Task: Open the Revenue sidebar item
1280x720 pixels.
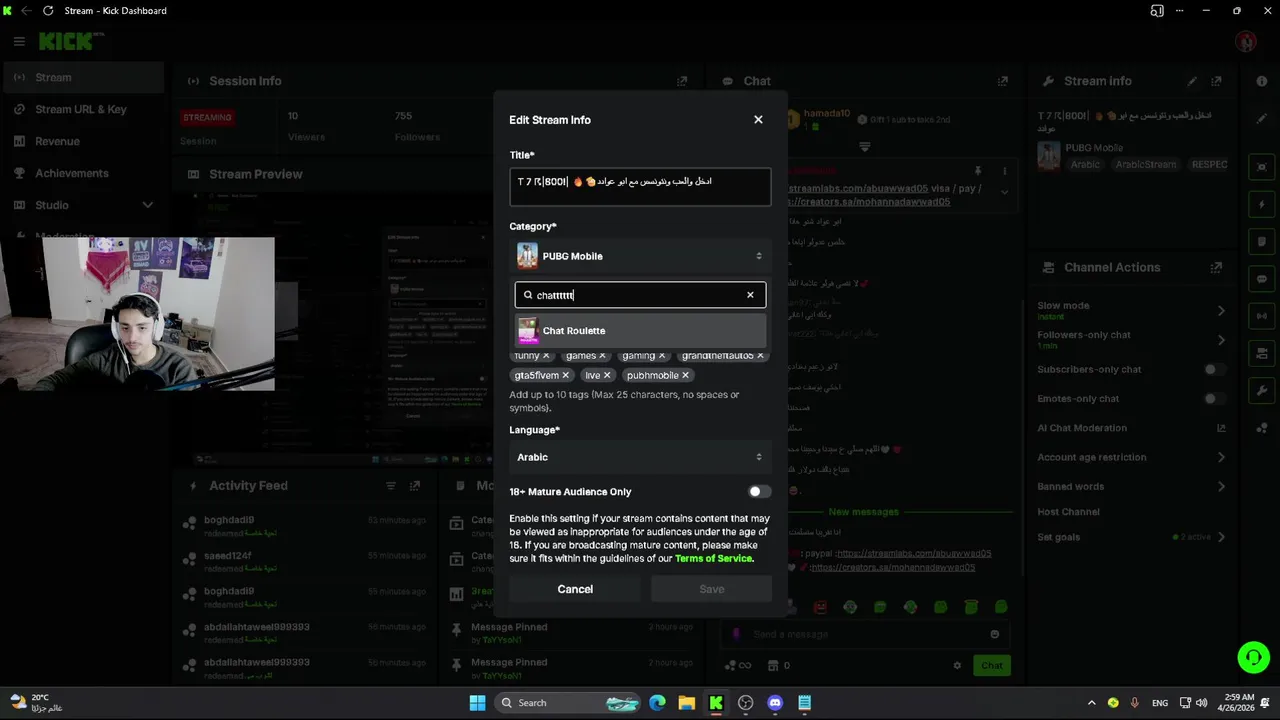Action: coord(82,142)
